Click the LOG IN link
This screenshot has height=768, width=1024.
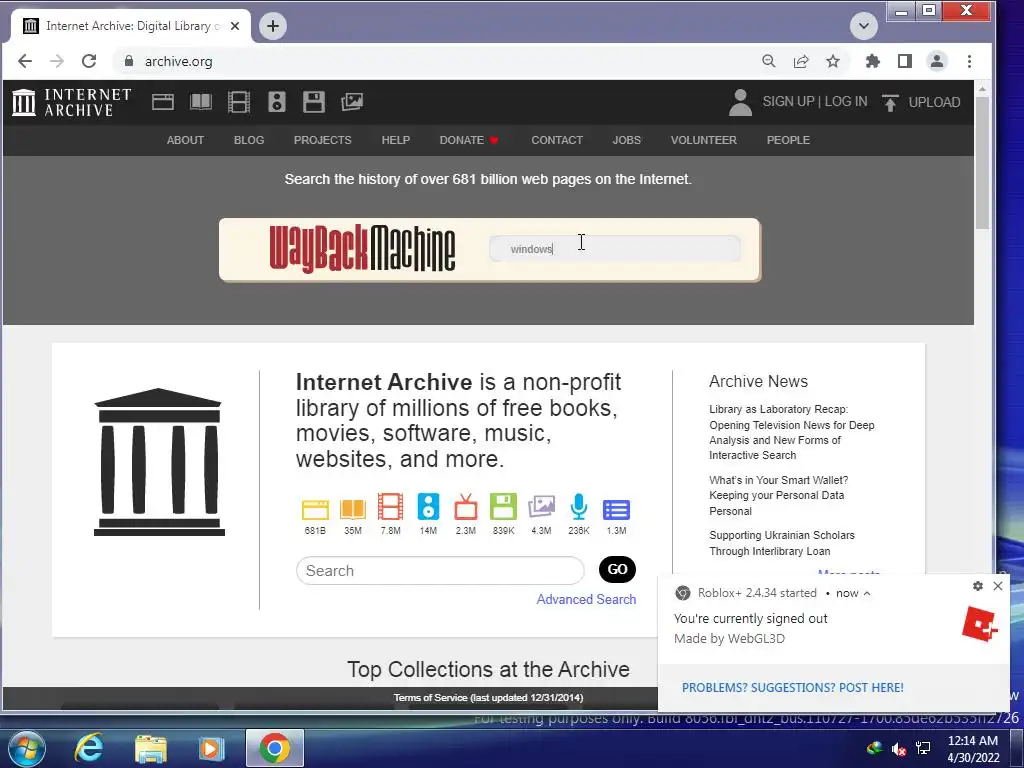(846, 101)
